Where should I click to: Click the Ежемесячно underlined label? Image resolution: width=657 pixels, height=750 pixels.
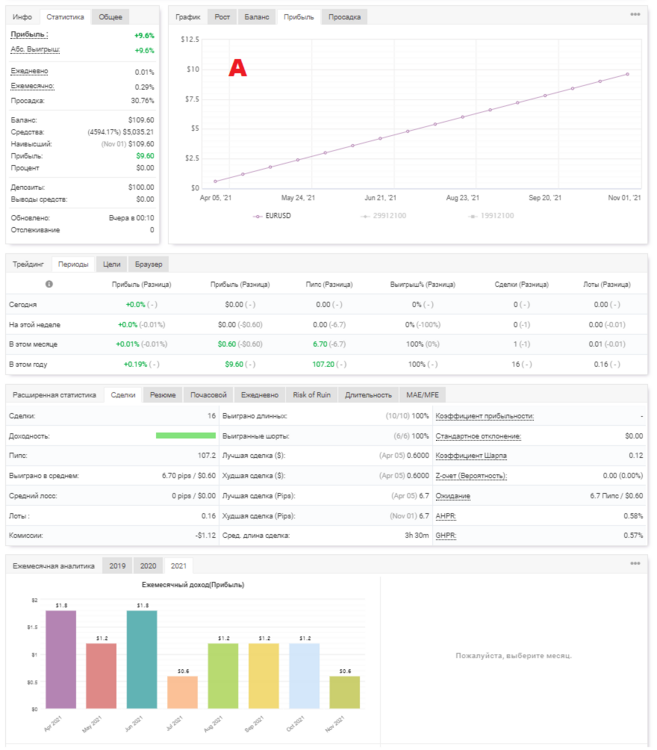pos(33,86)
